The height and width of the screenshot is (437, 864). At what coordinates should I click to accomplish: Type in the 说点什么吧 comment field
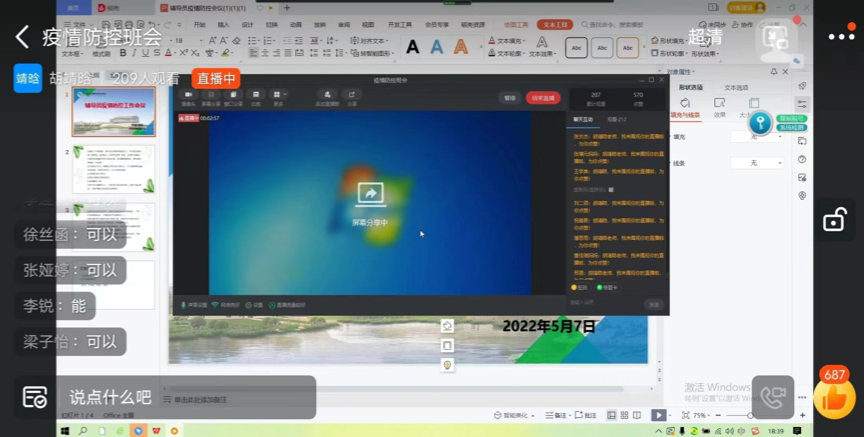(180, 397)
